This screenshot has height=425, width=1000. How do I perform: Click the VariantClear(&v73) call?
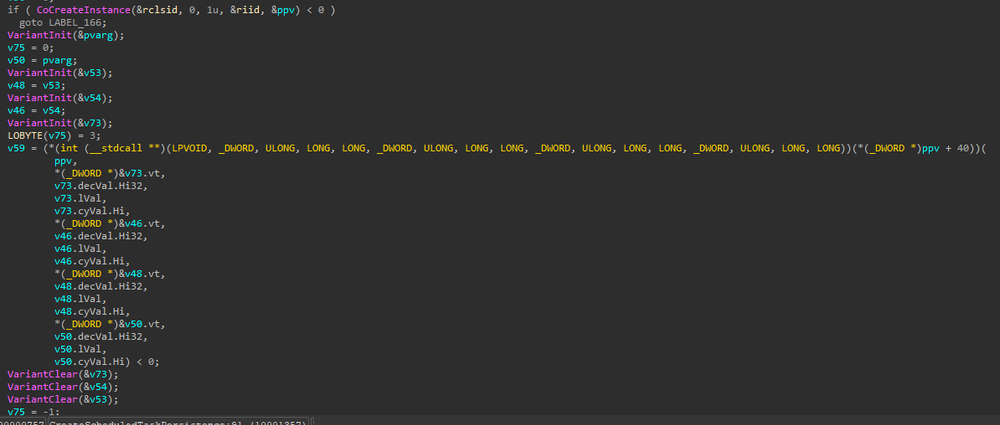62,374
